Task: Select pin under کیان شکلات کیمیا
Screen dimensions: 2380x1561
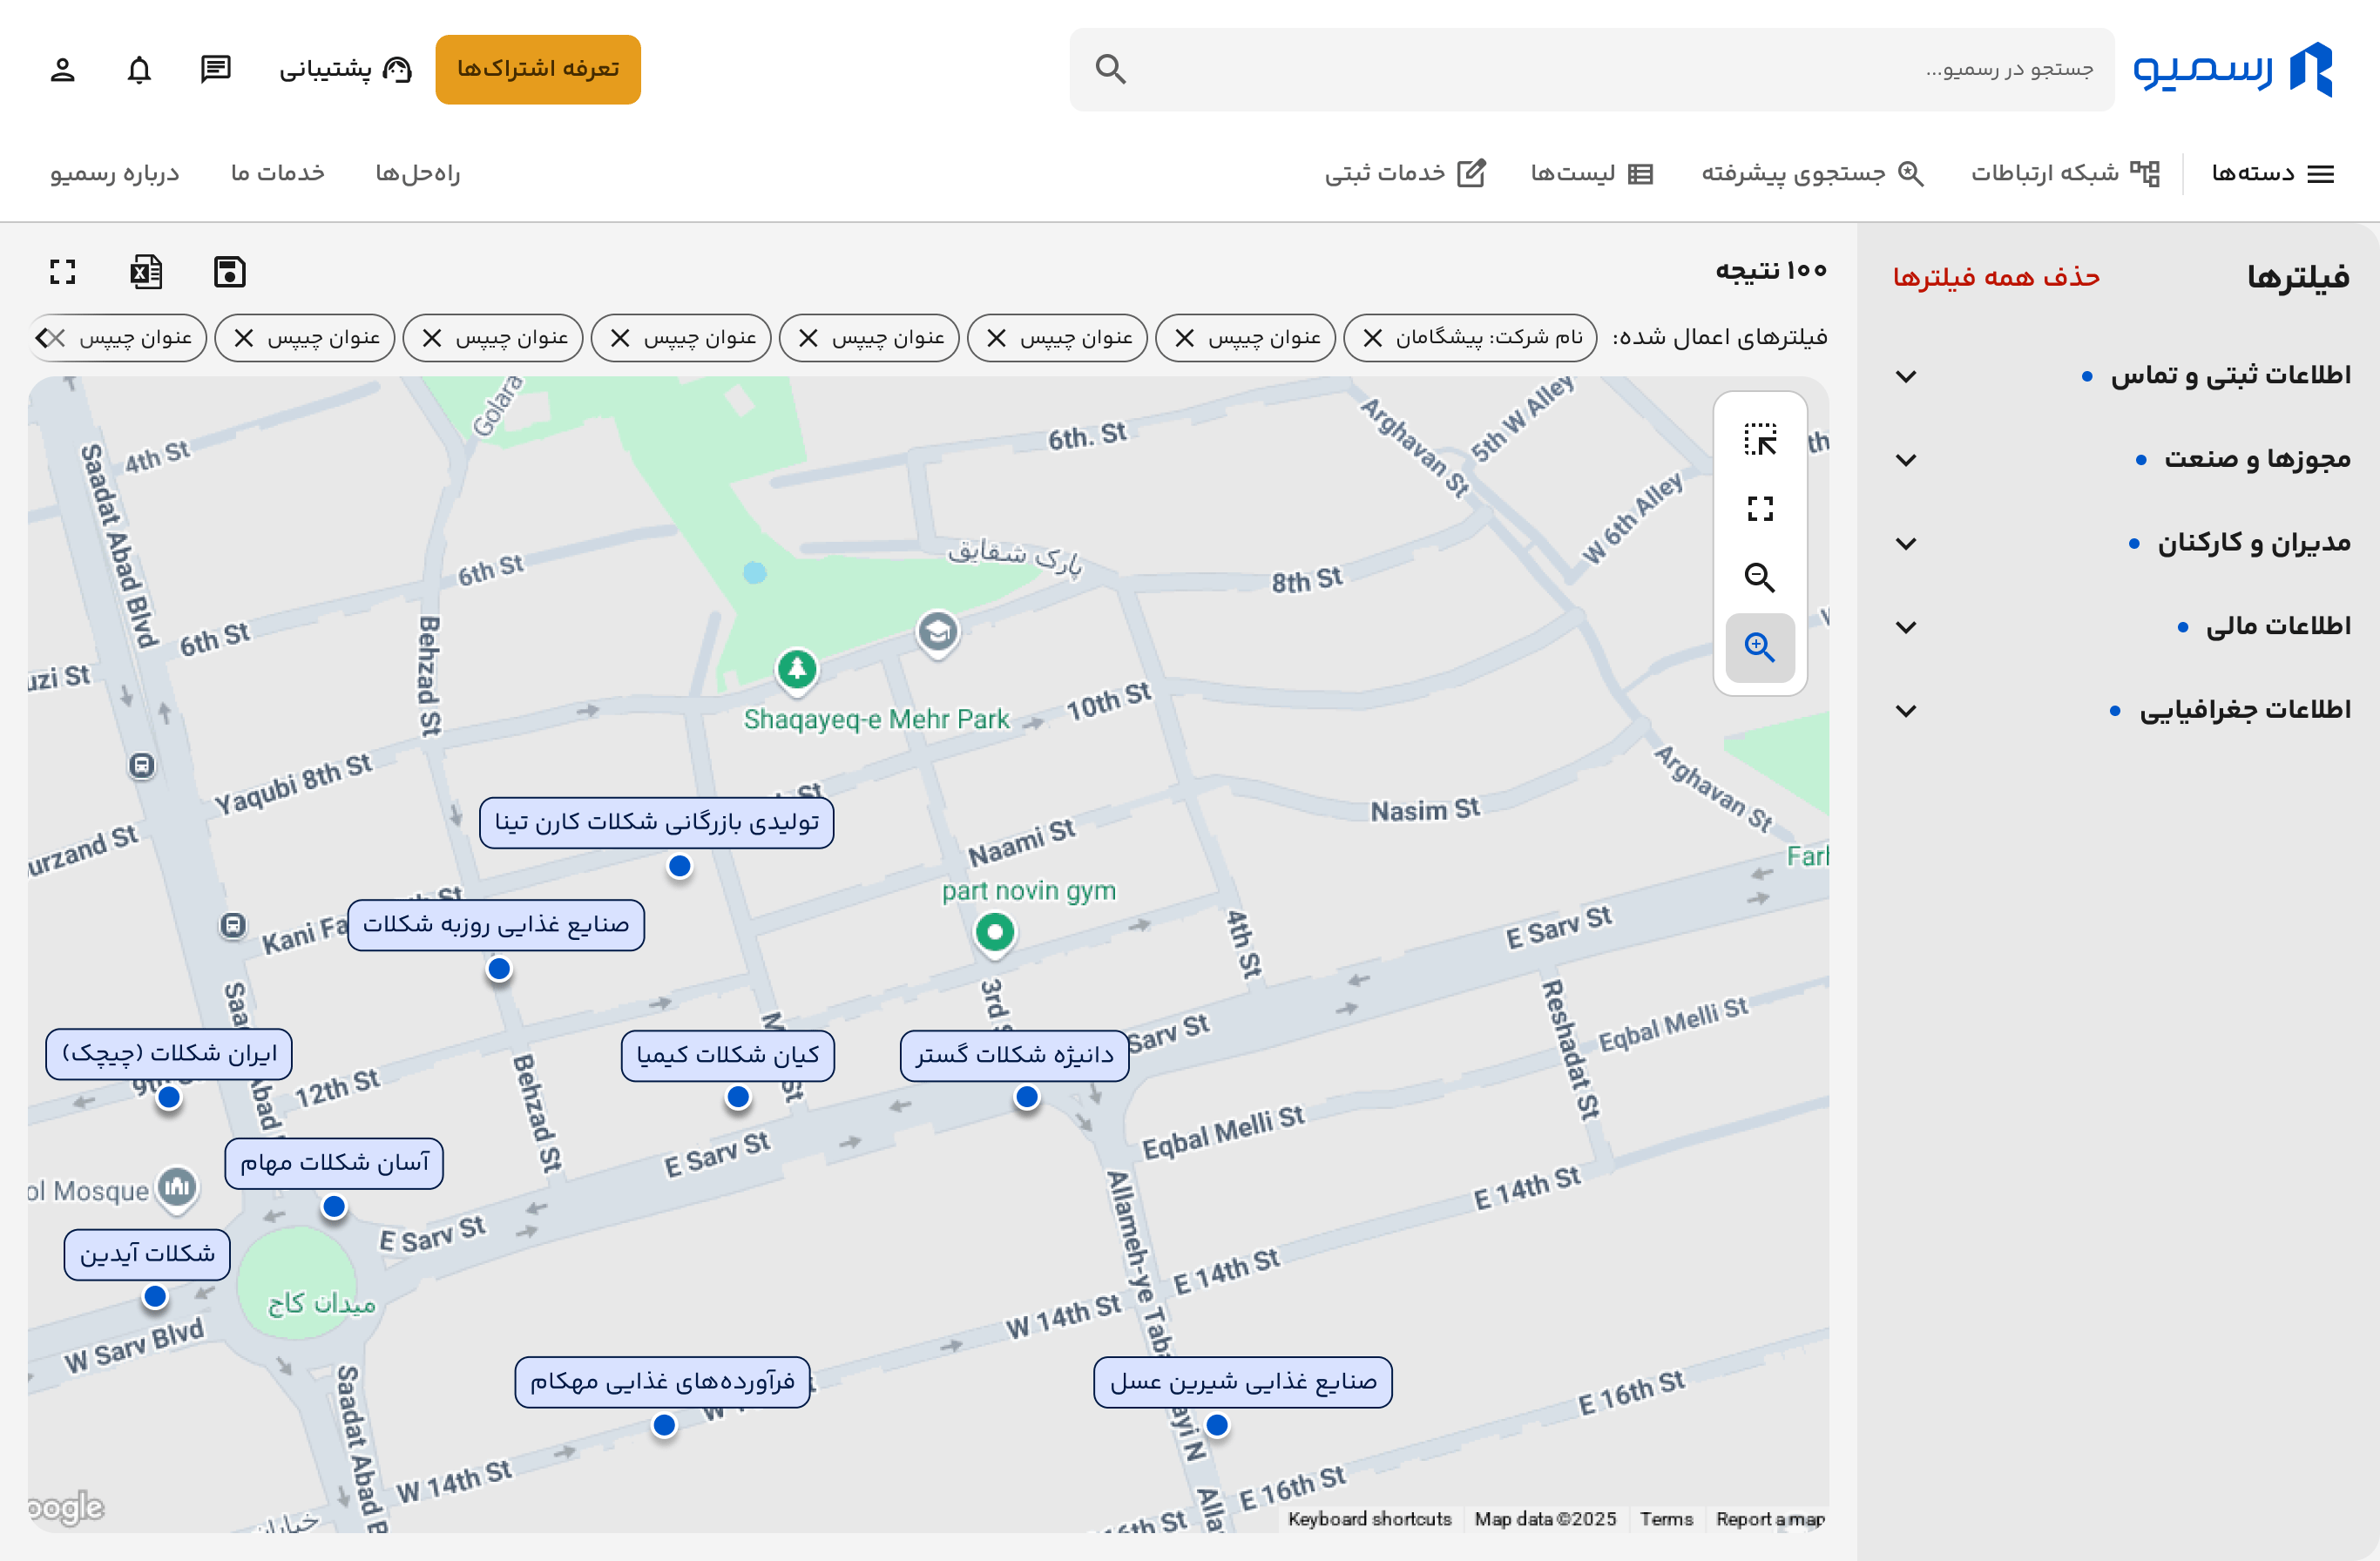Action: (738, 1097)
